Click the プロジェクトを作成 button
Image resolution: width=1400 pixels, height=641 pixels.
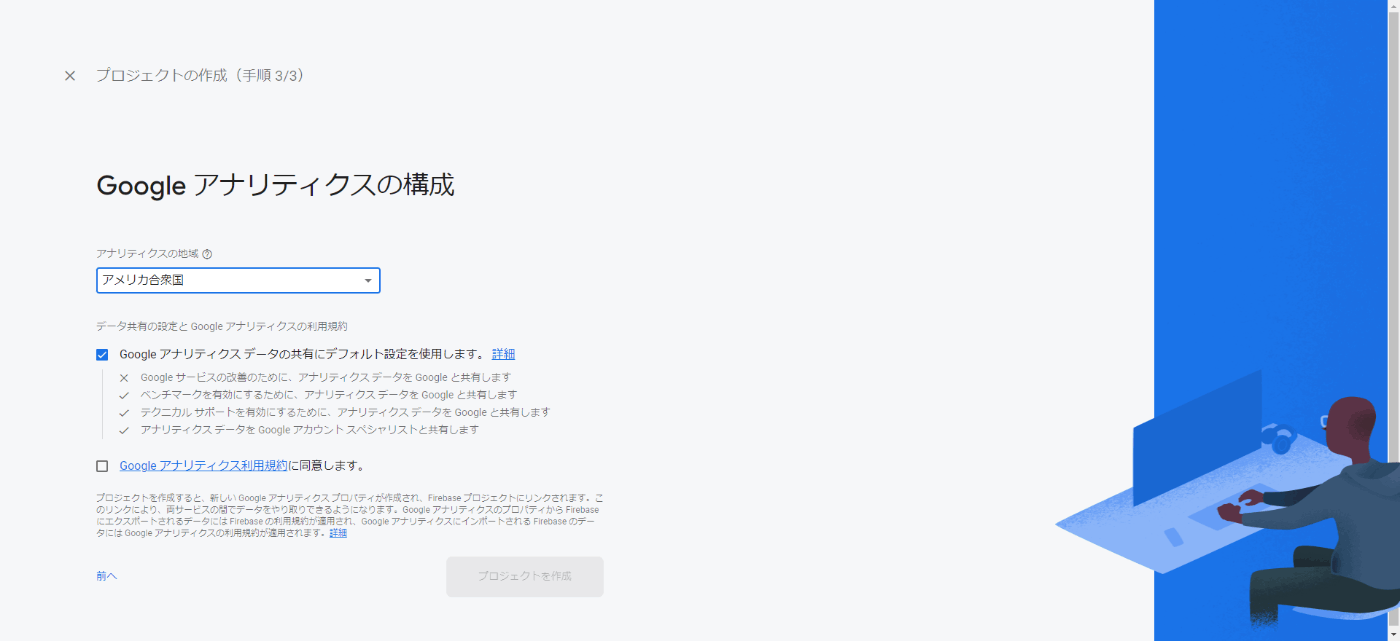point(525,577)
